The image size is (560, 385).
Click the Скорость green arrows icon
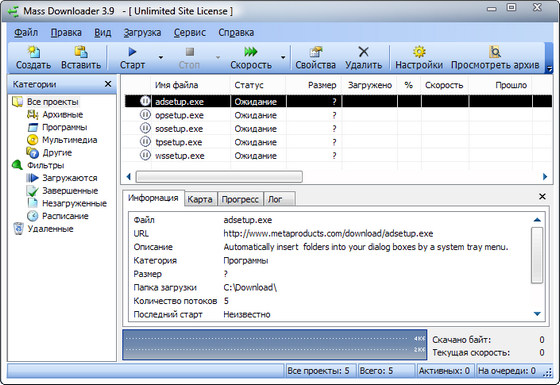[251, 52]
